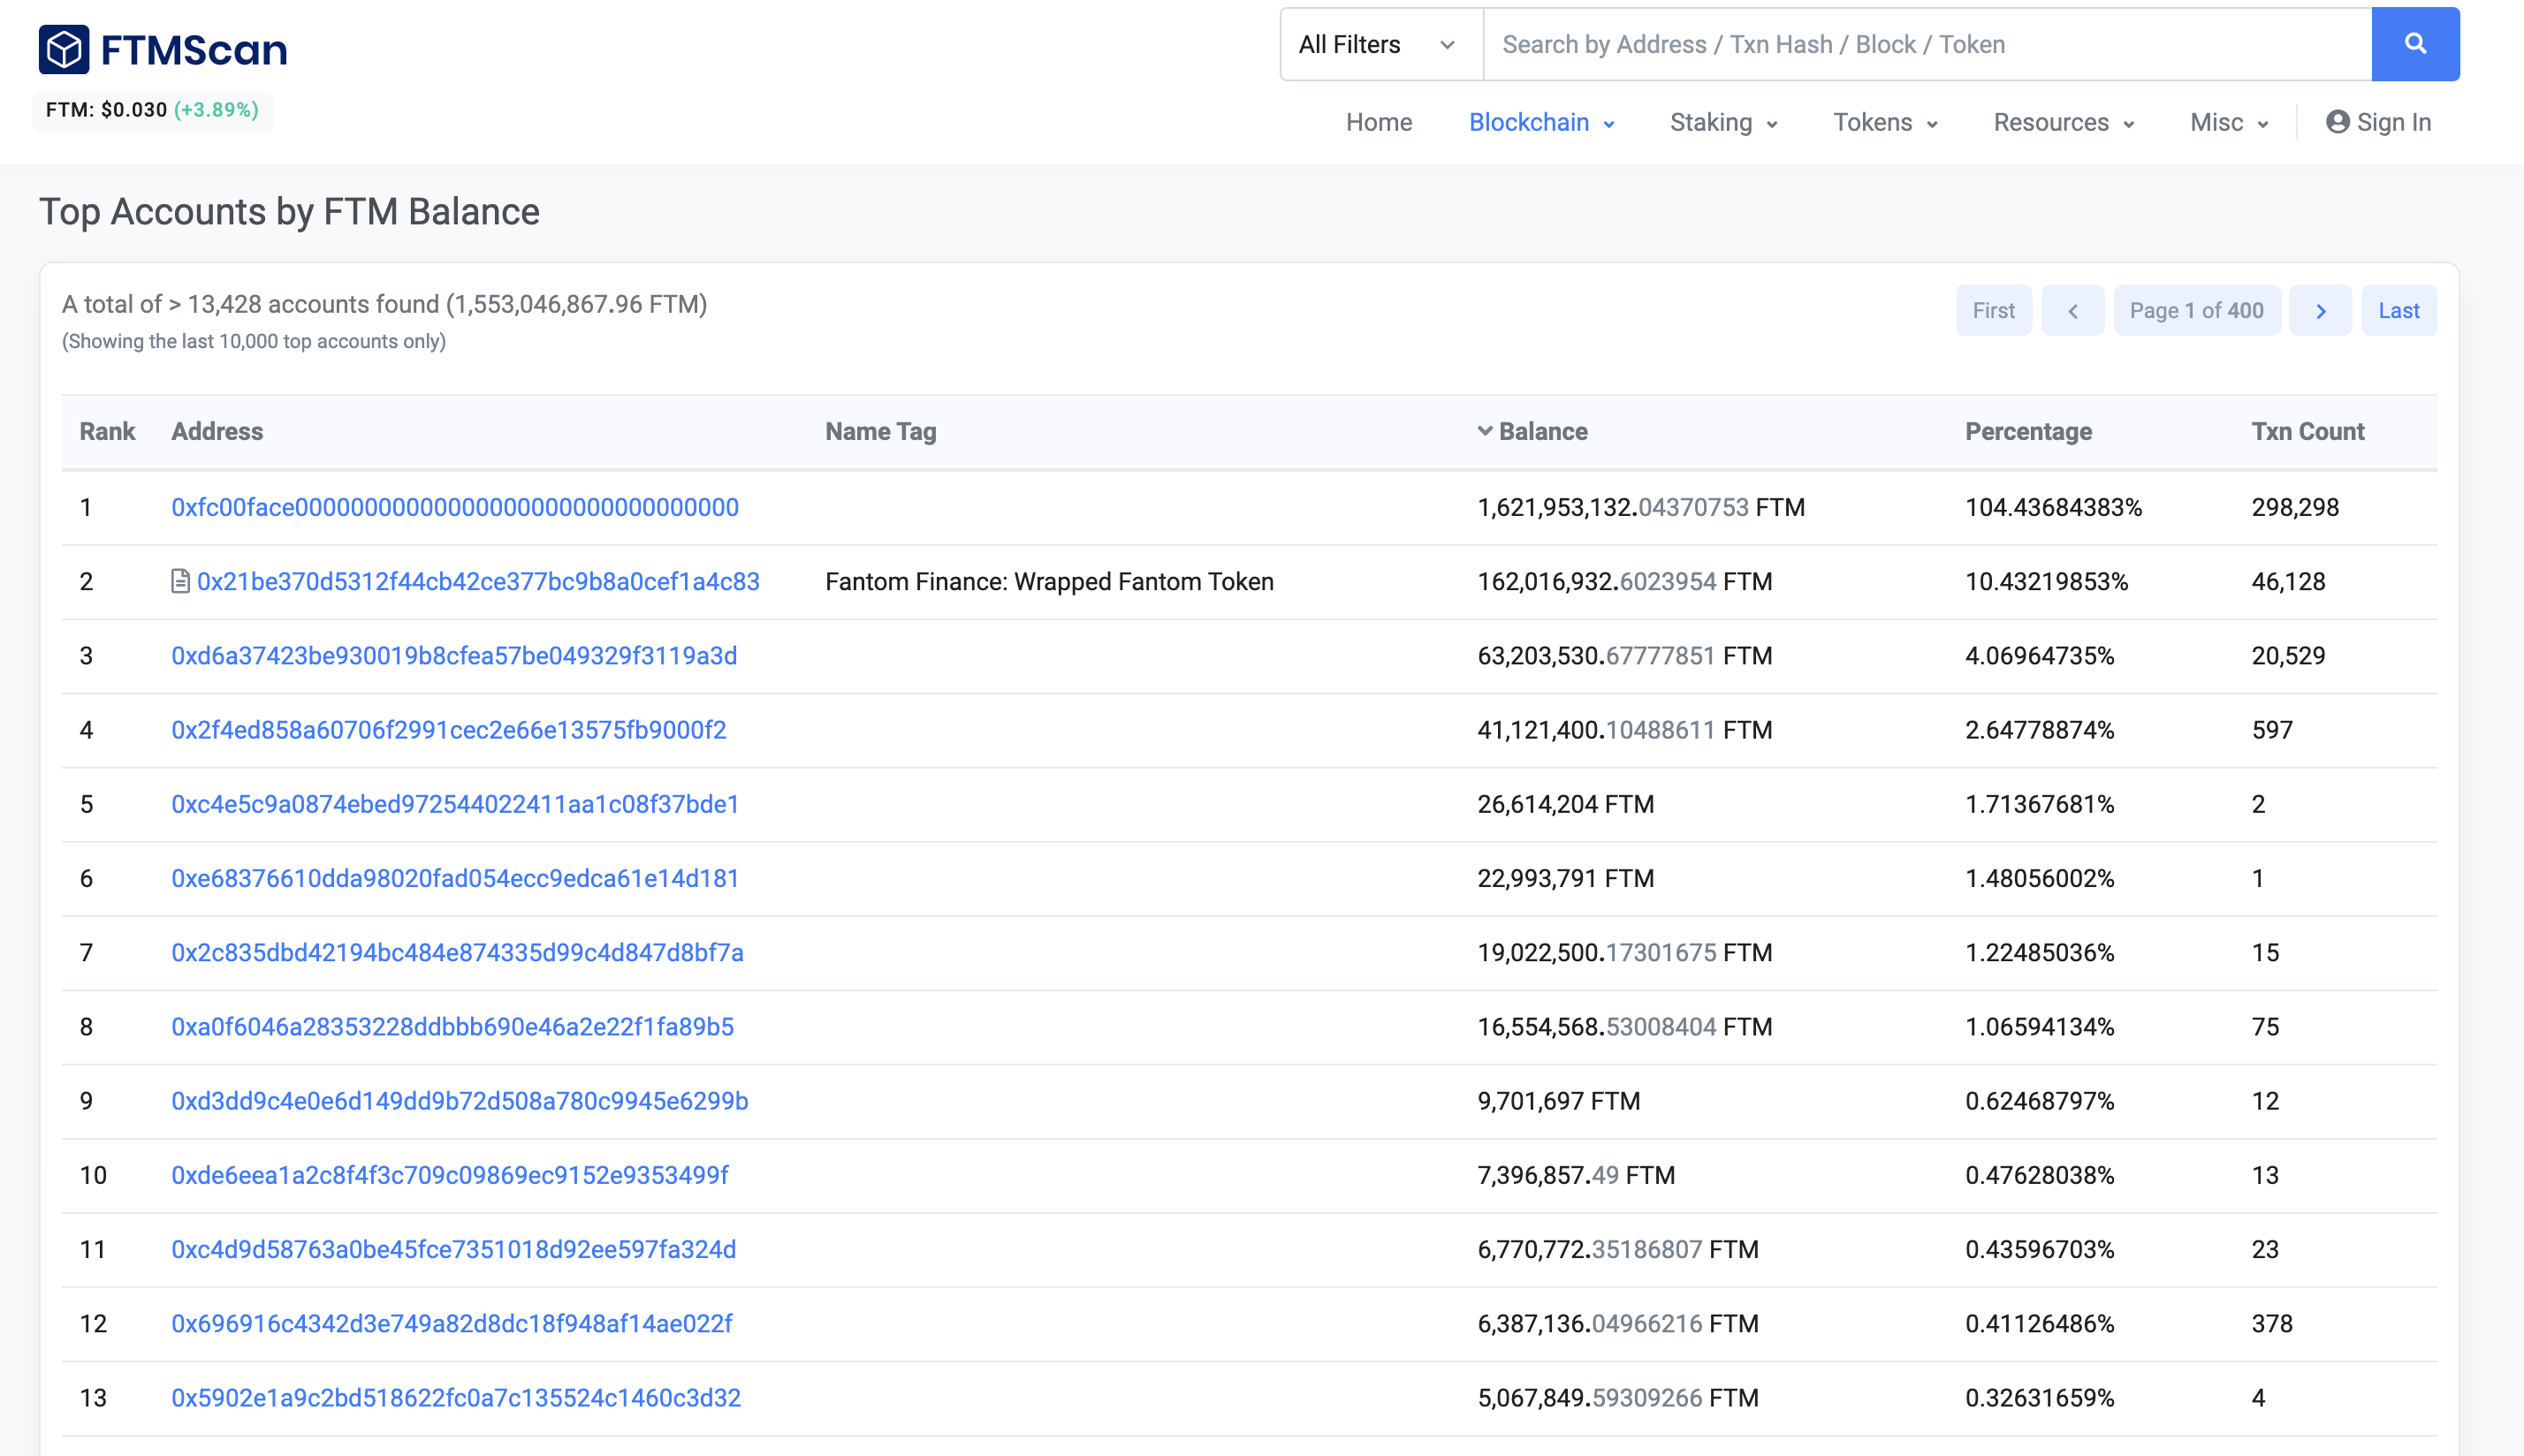Viewport: 2524px width, 1456px height.
Task: Click the contract document icon beside rank 2 address
Action: 180,580
